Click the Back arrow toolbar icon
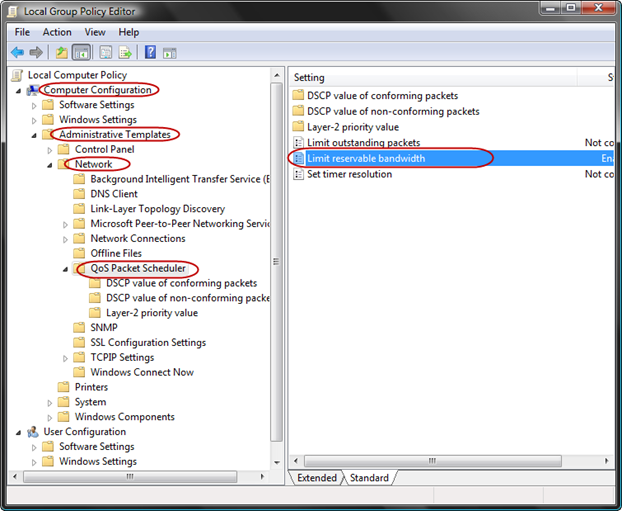Image resolution: width=622 pixels, height=511 pixels. click(x=18, y=52)
